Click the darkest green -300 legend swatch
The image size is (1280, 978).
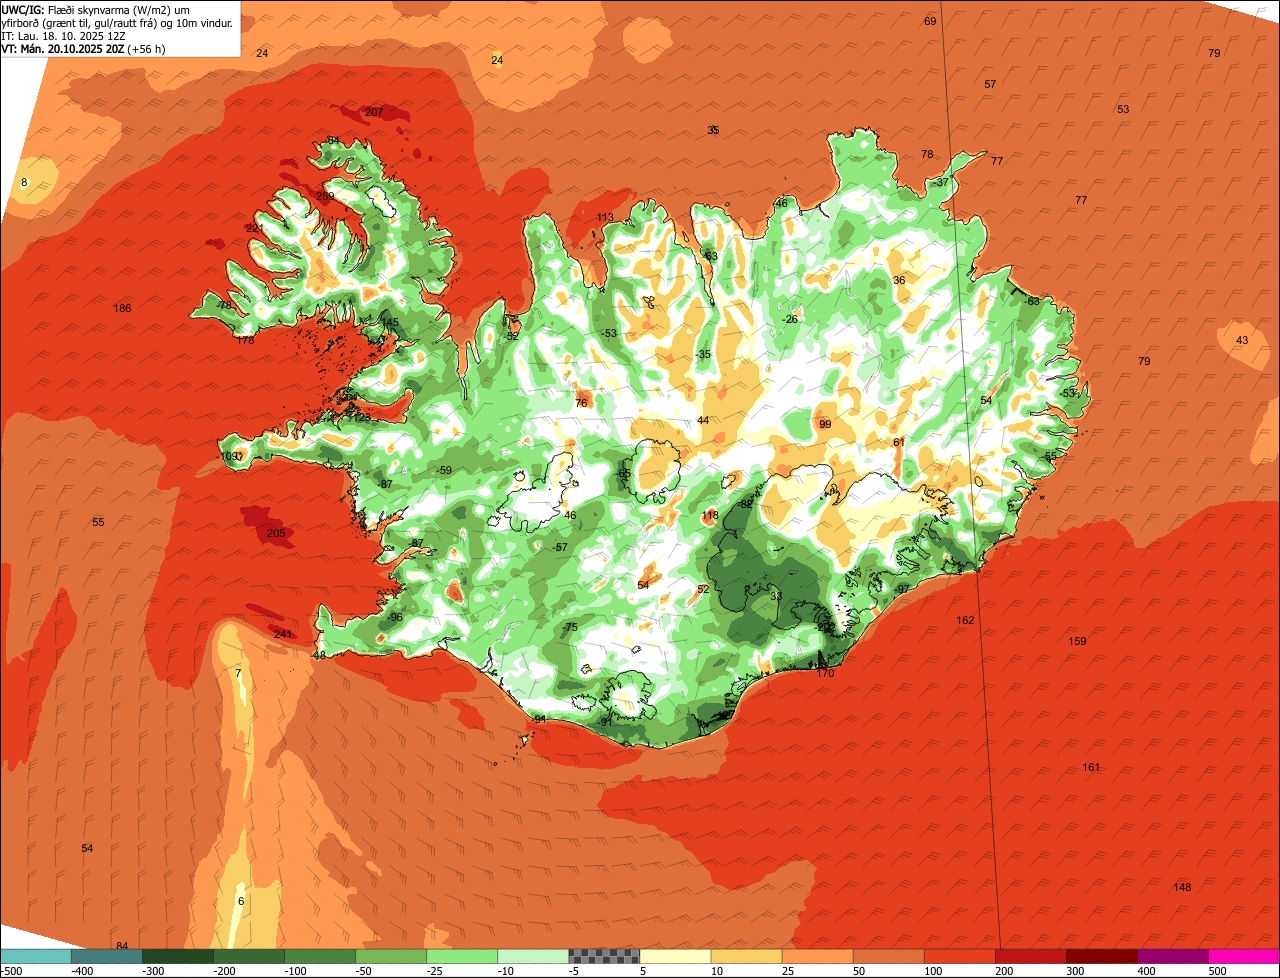click(x=177, y=956)
